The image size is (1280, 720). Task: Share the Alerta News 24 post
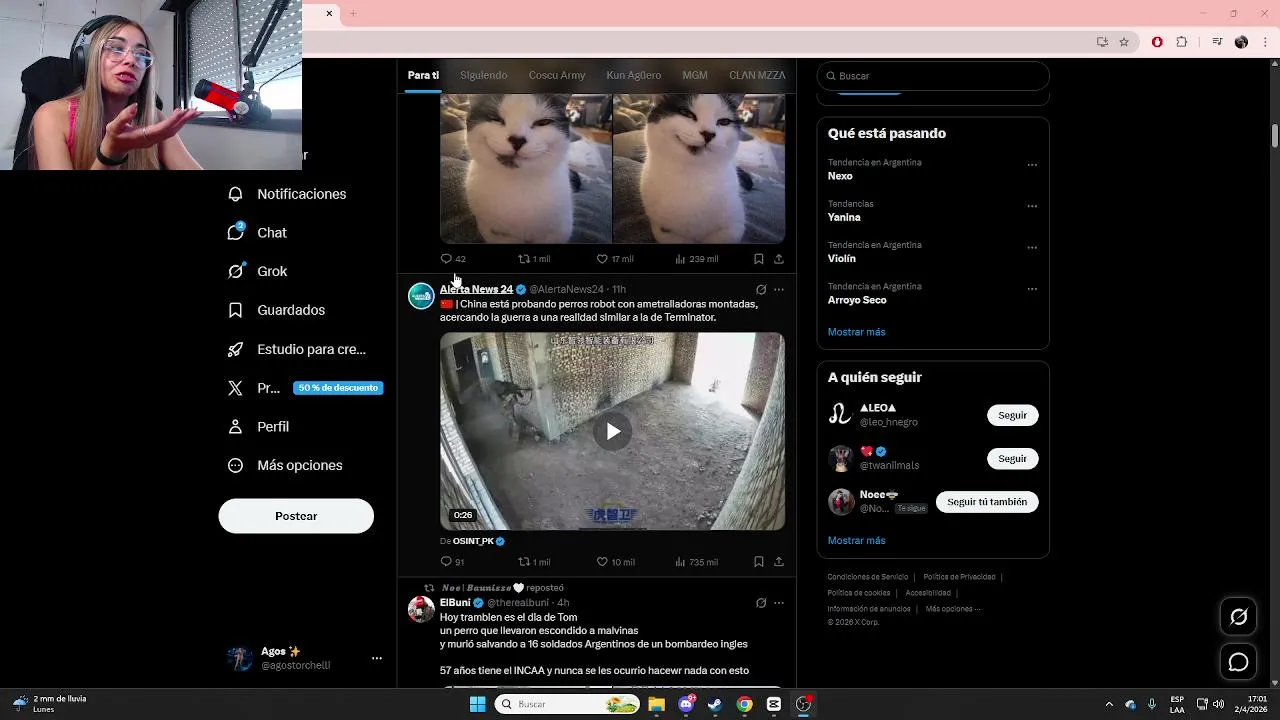click(x=778, y=562)
